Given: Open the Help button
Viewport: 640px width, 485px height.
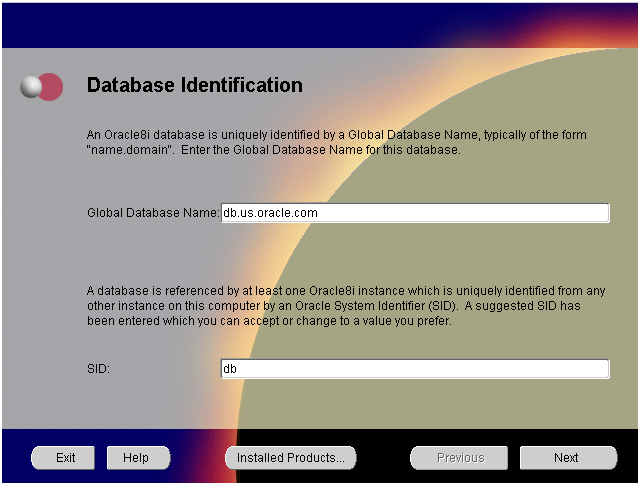Looking at the screenshot, I should 138,458.
